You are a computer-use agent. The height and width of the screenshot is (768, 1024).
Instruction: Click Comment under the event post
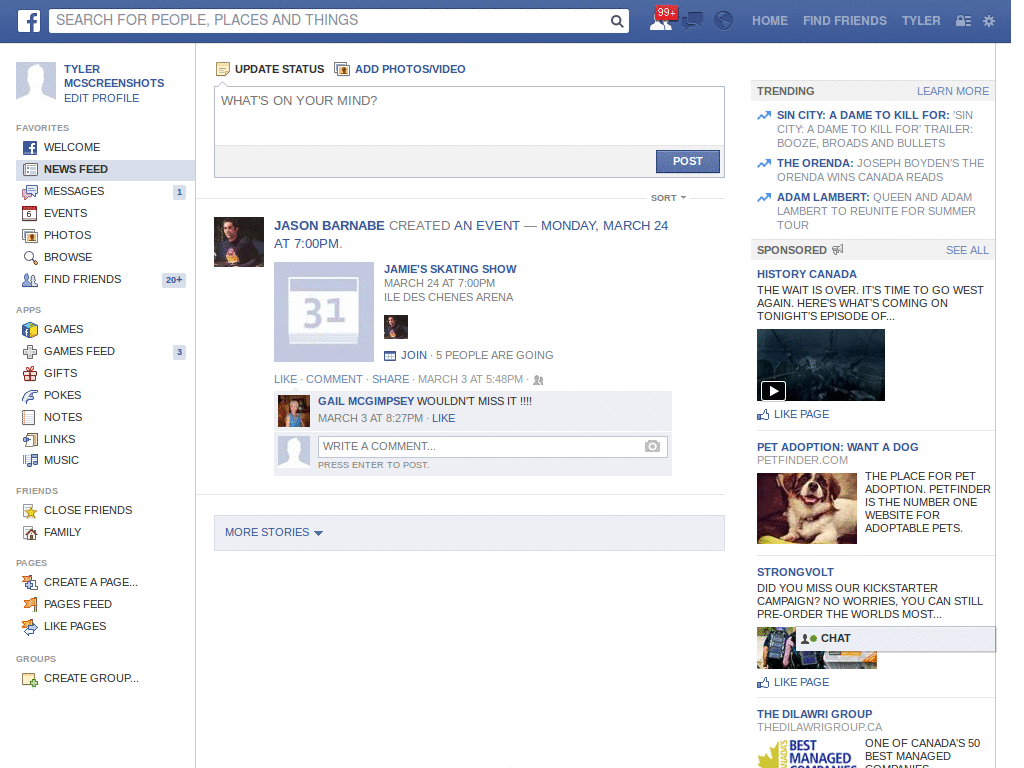click(334, 379)
